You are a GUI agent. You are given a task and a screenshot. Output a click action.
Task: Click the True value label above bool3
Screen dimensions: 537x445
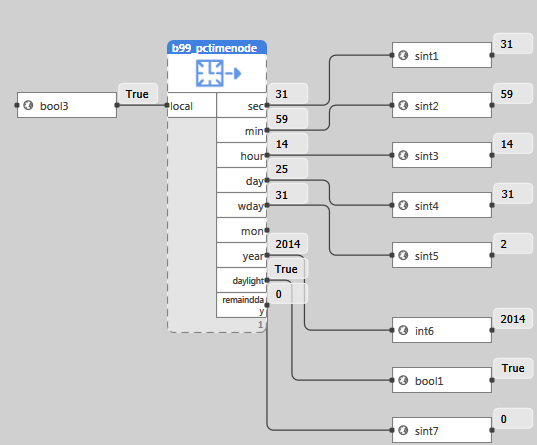(x=138, y=94)
